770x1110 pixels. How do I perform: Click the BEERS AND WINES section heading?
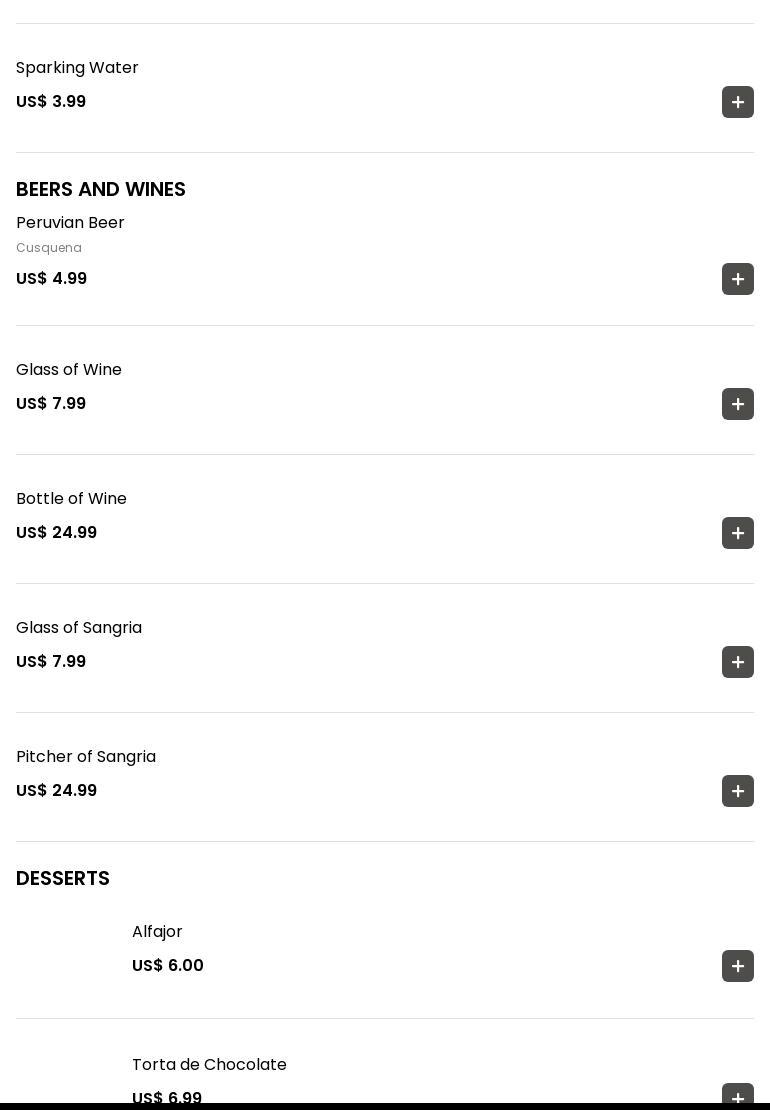click(101, 190)
